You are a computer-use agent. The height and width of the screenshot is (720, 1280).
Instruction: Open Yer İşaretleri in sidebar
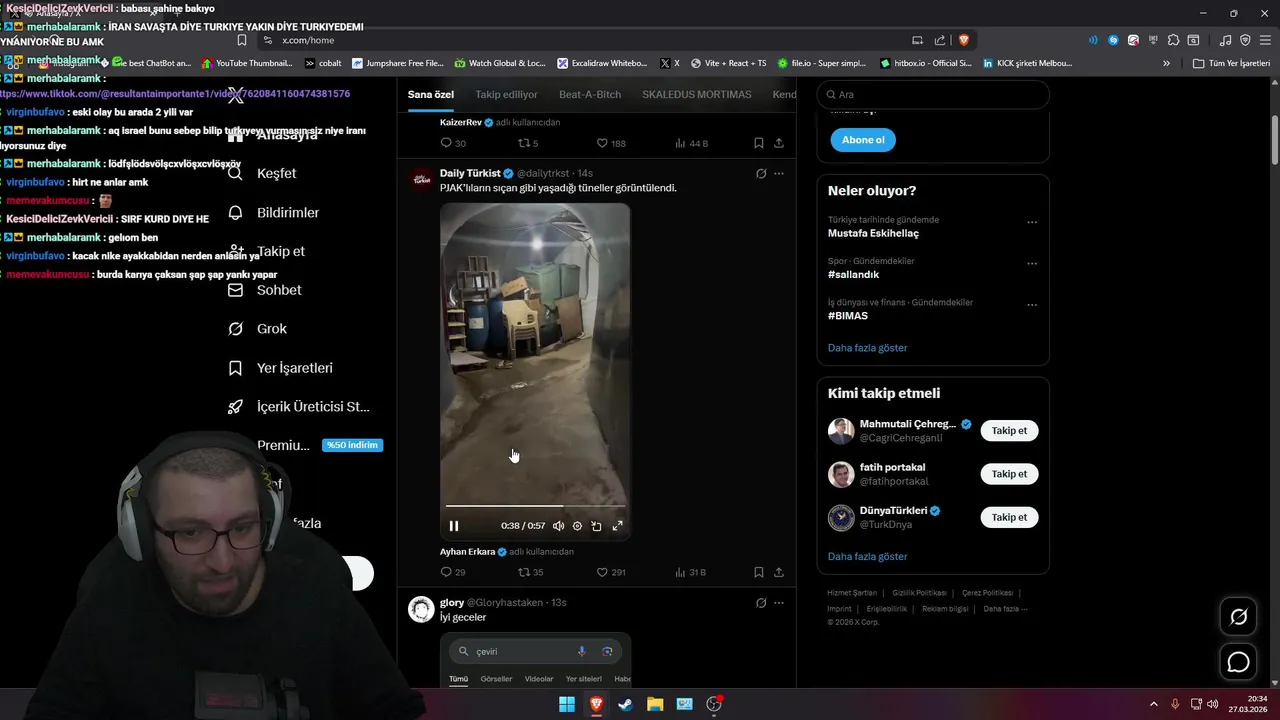281,367
